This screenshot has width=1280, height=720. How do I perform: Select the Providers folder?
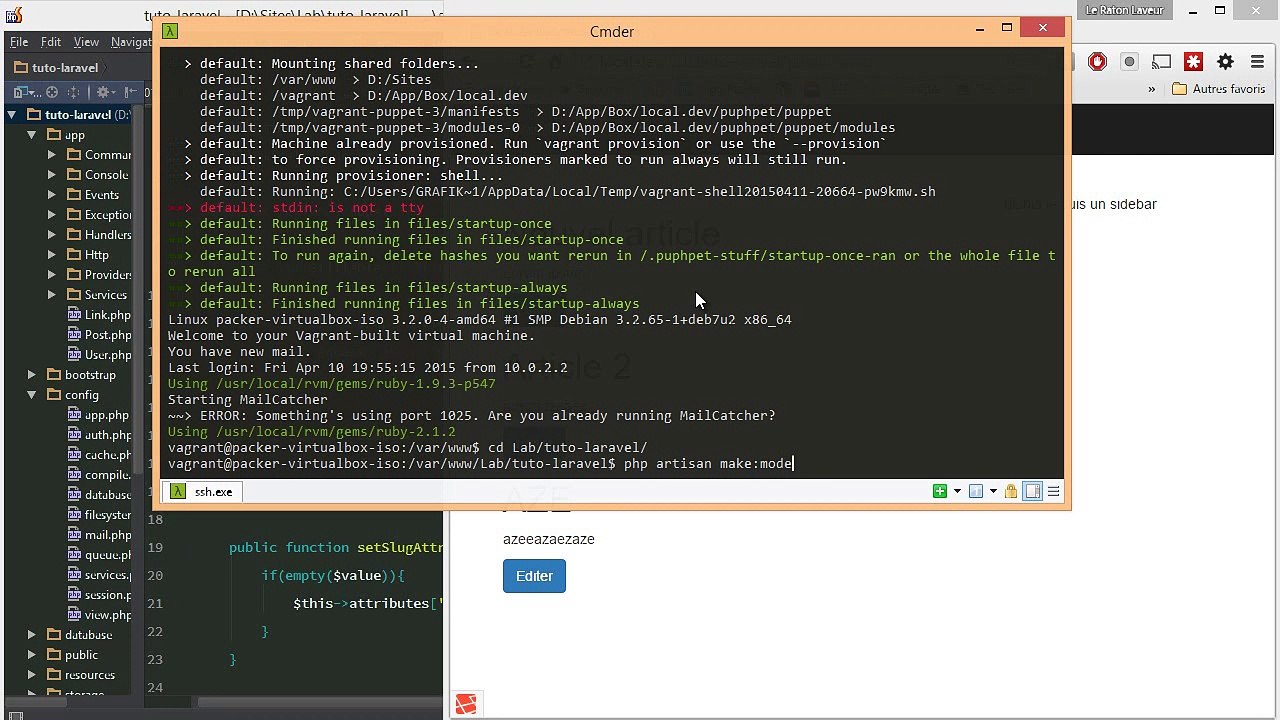99,275
